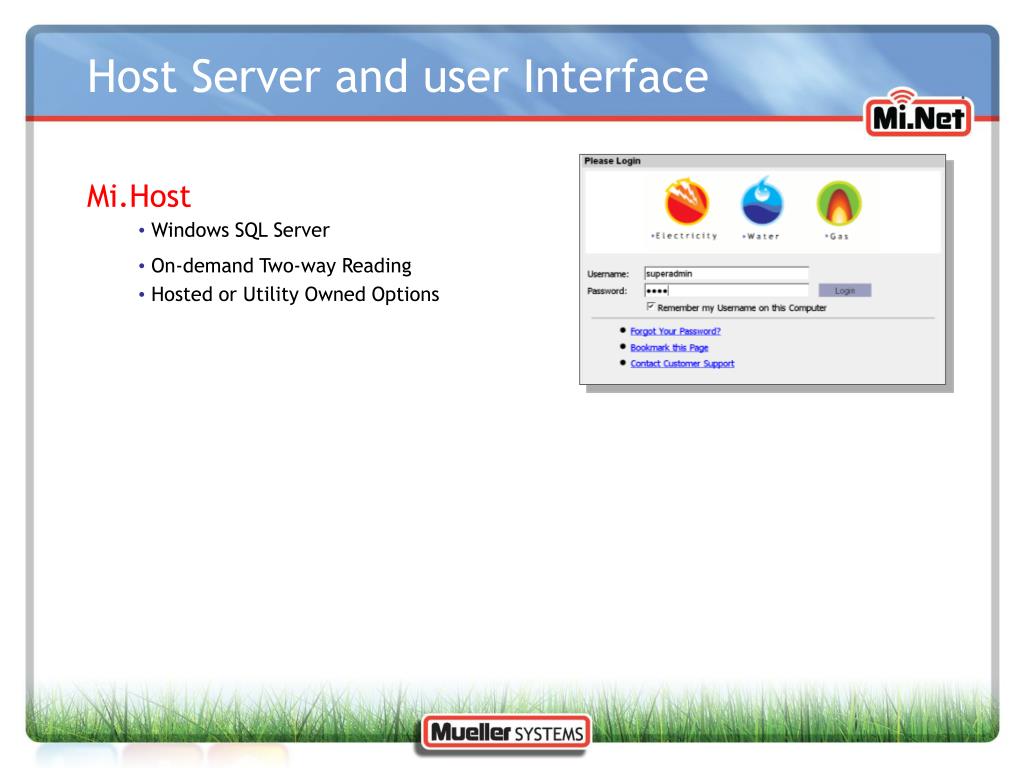Focus the Password input field
The image size is (1024, 768).
[726, 291]
